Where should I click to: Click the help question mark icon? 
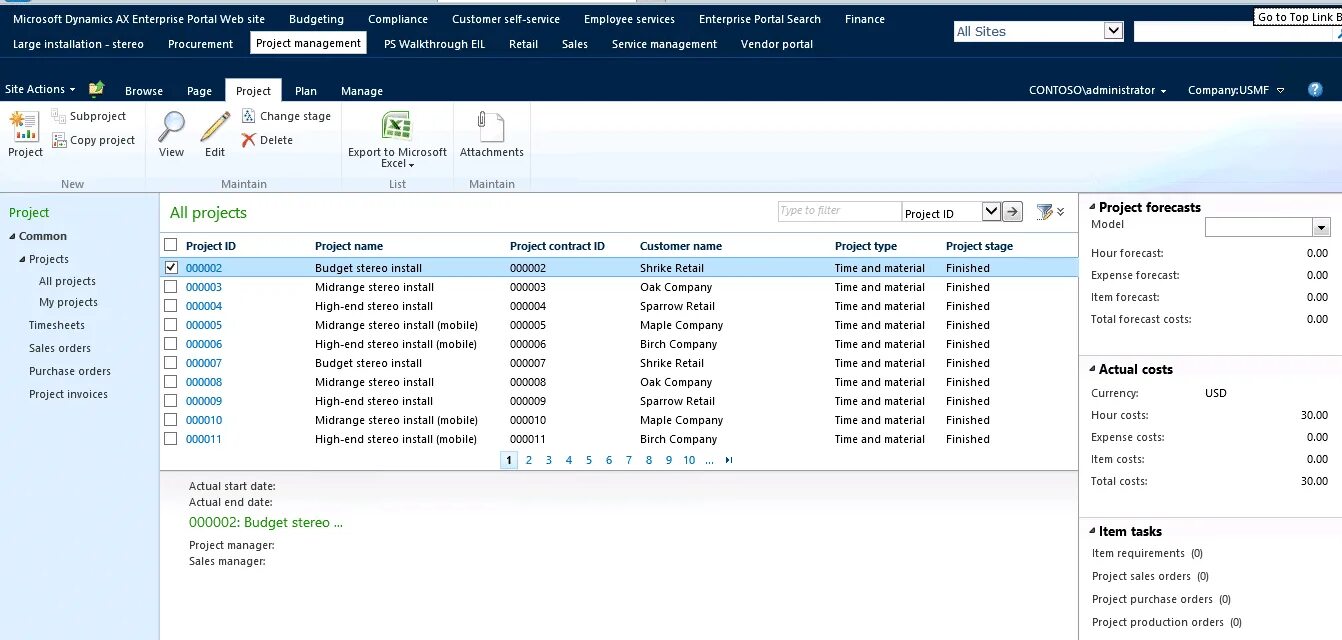(1315, 90)
